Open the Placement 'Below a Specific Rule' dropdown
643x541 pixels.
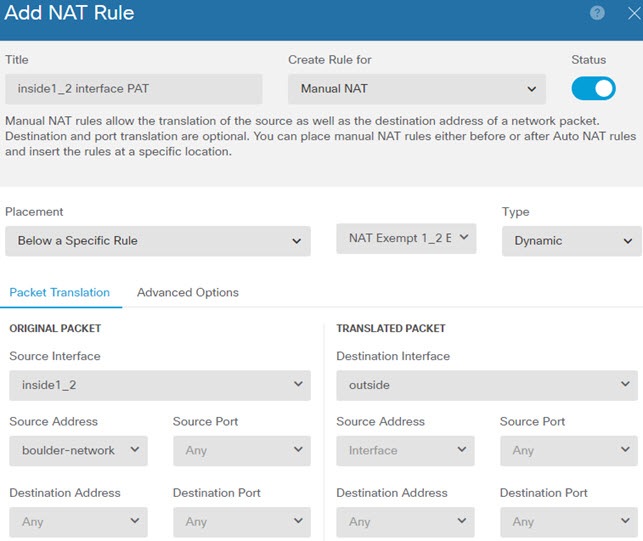pyautogui.click(x=158, y=241)
